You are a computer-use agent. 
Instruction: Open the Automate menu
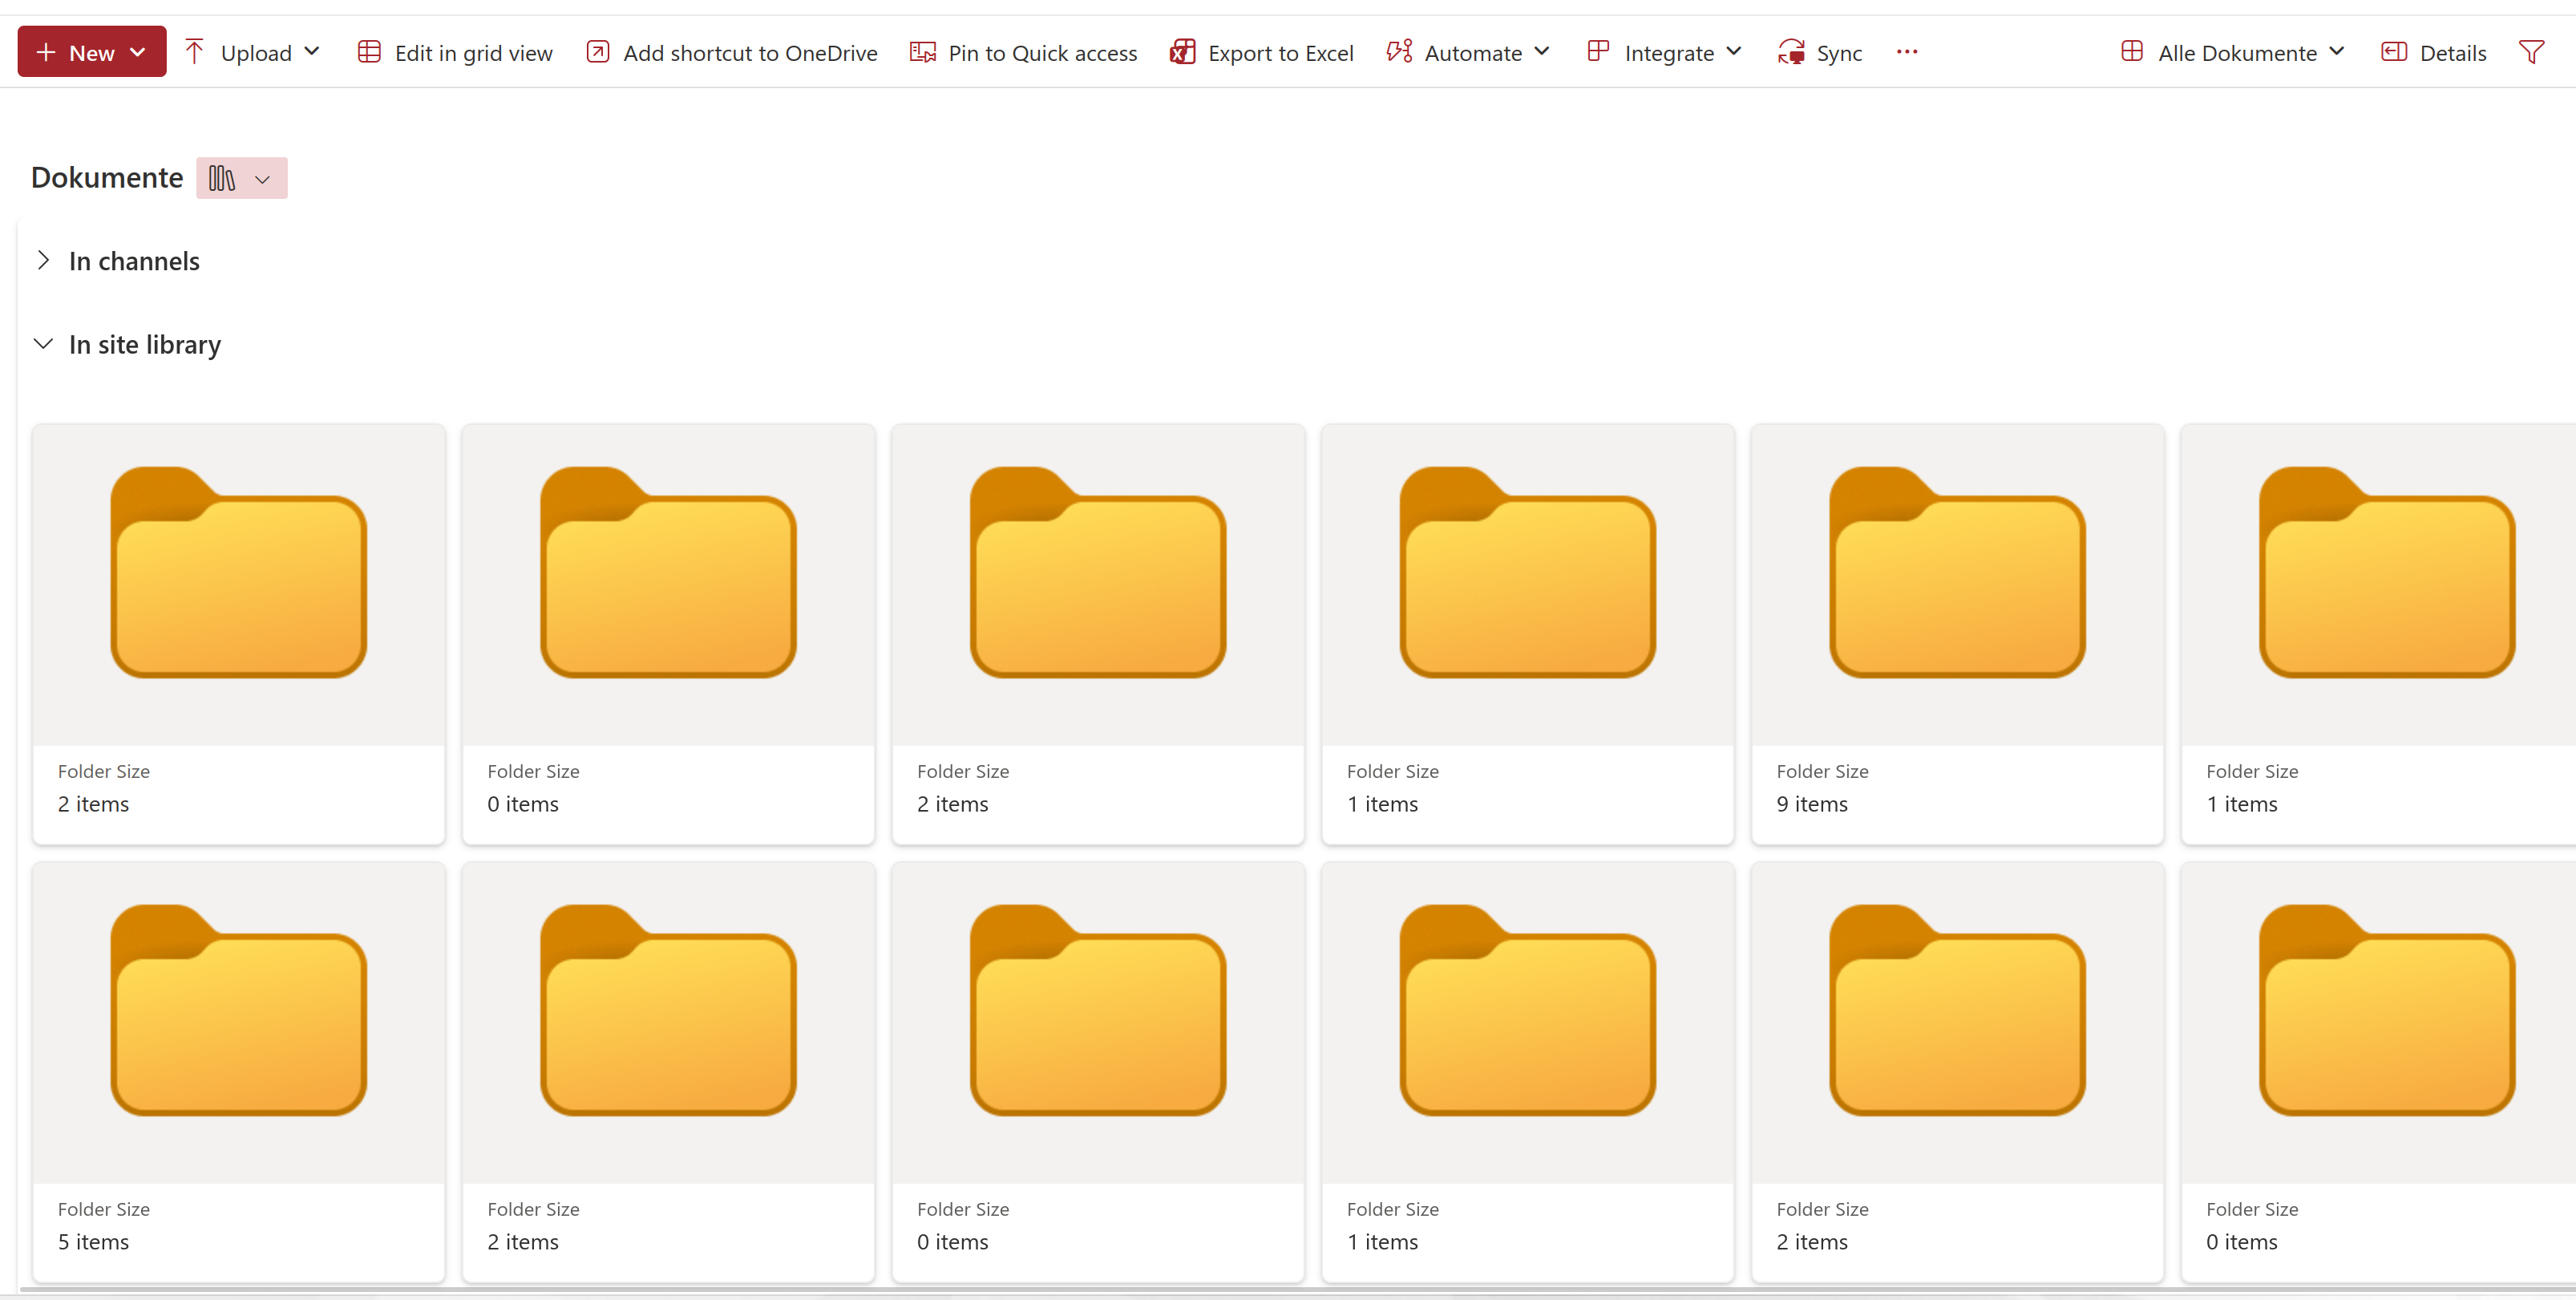[1468, 52]
